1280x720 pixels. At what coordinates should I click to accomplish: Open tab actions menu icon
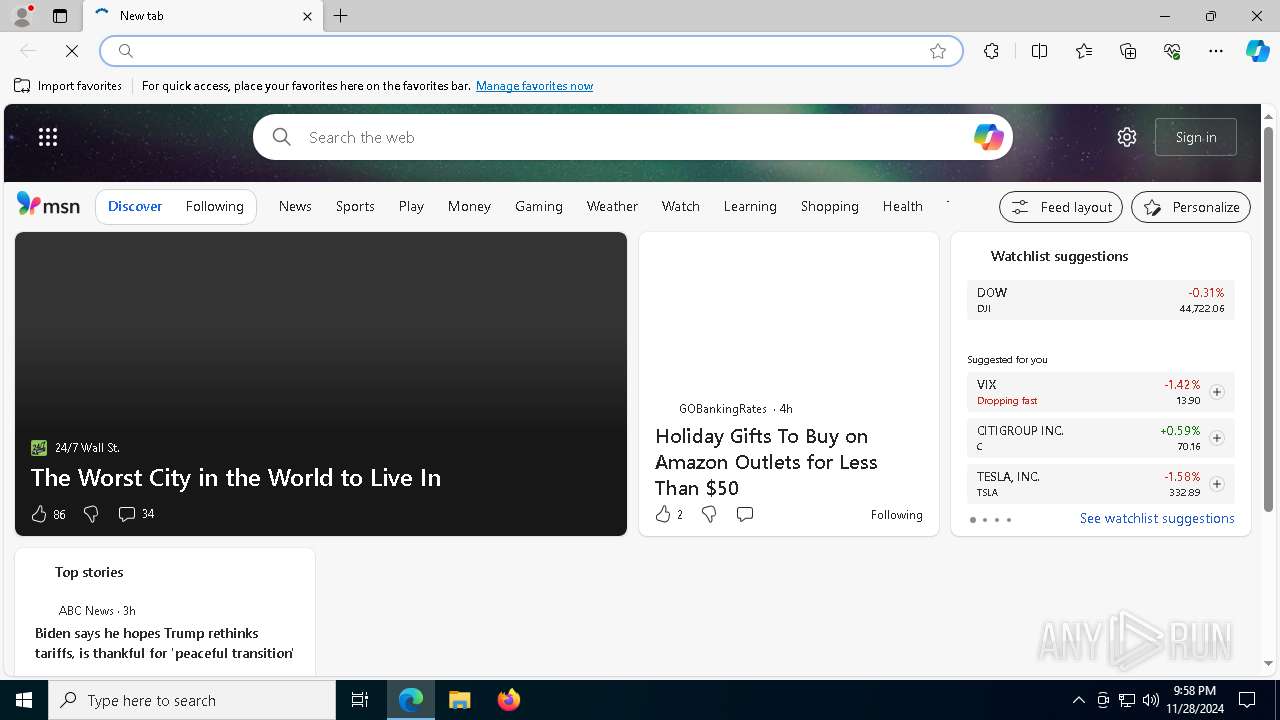60,16
